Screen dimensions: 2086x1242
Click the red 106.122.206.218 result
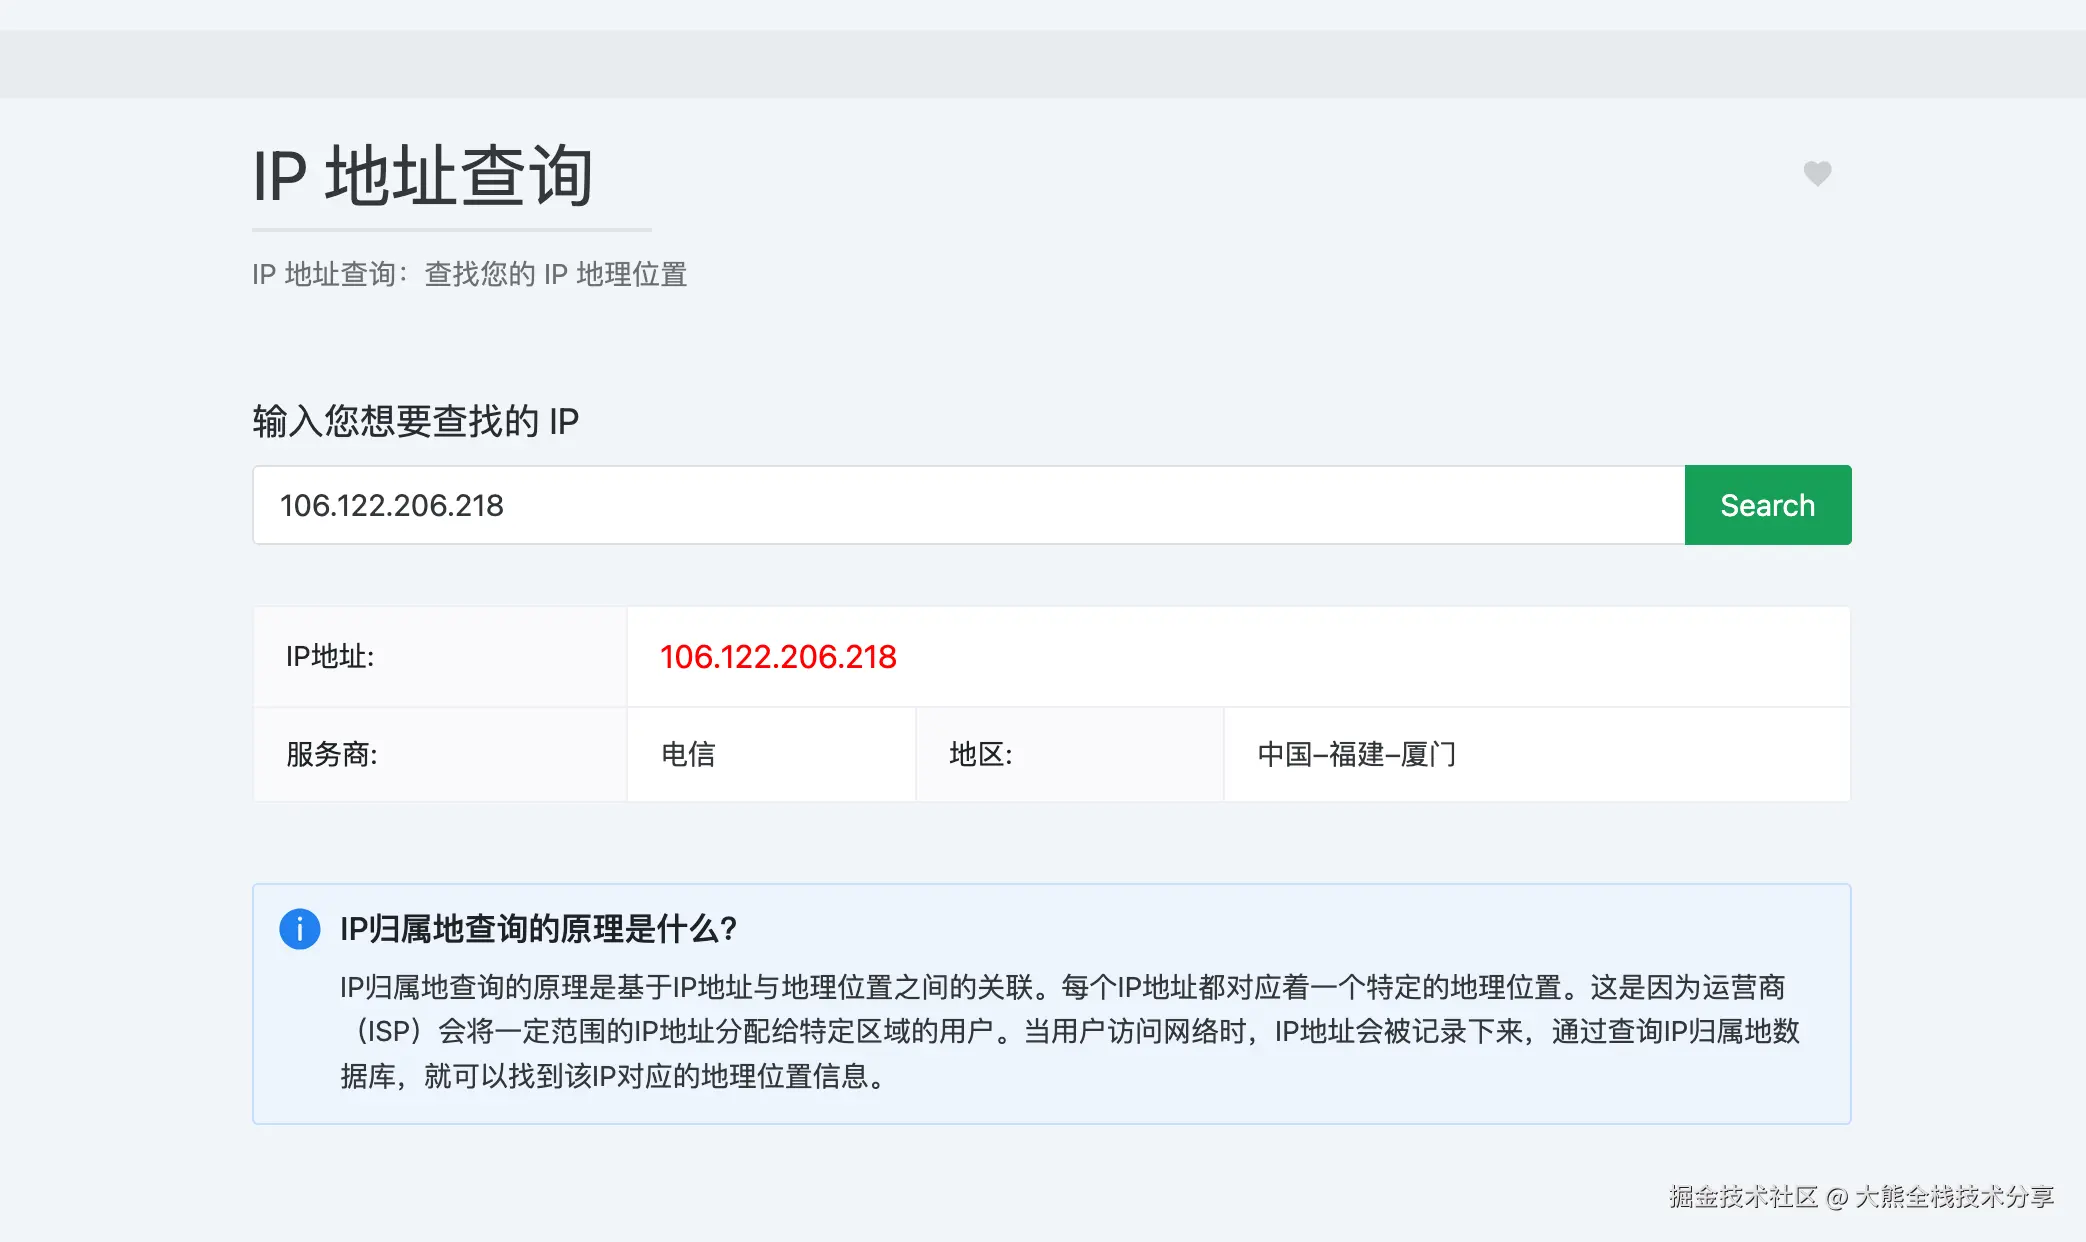(x=778, y=657)
